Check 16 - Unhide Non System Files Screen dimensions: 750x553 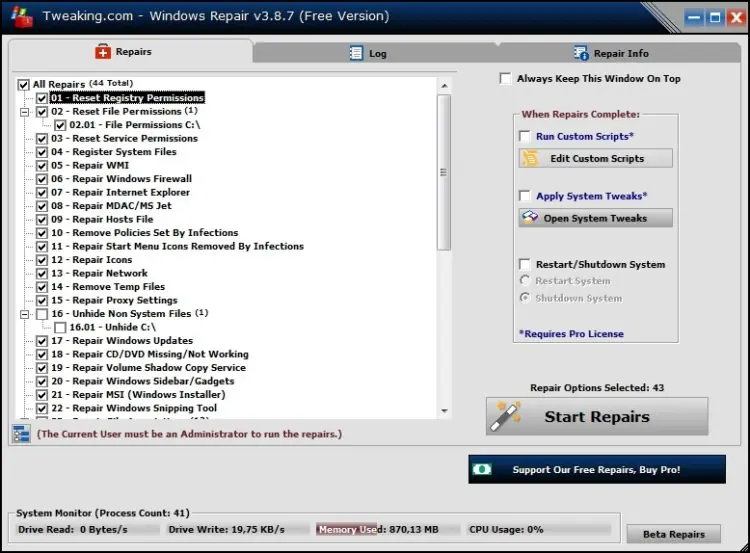[42, 314]
